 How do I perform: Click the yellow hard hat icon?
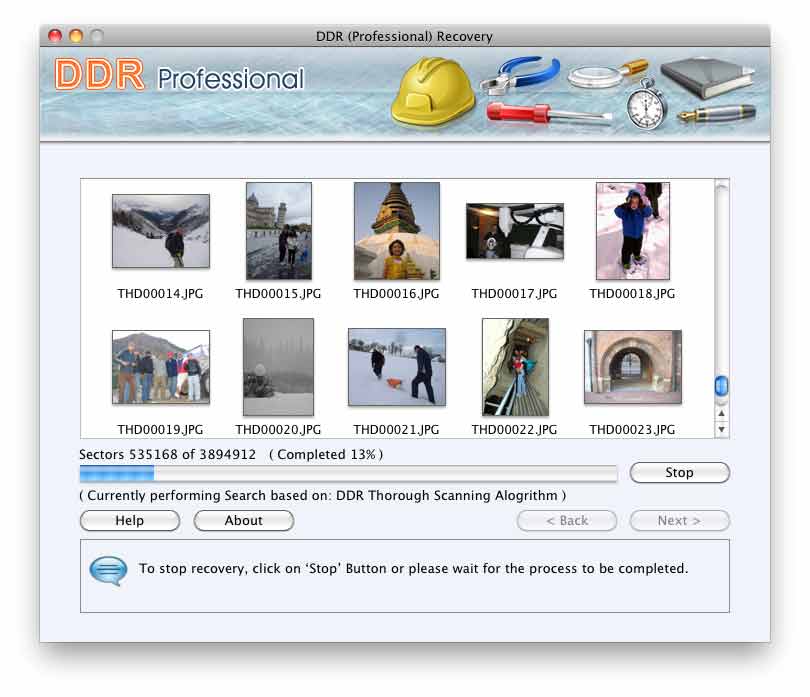(x=433, y=92)
